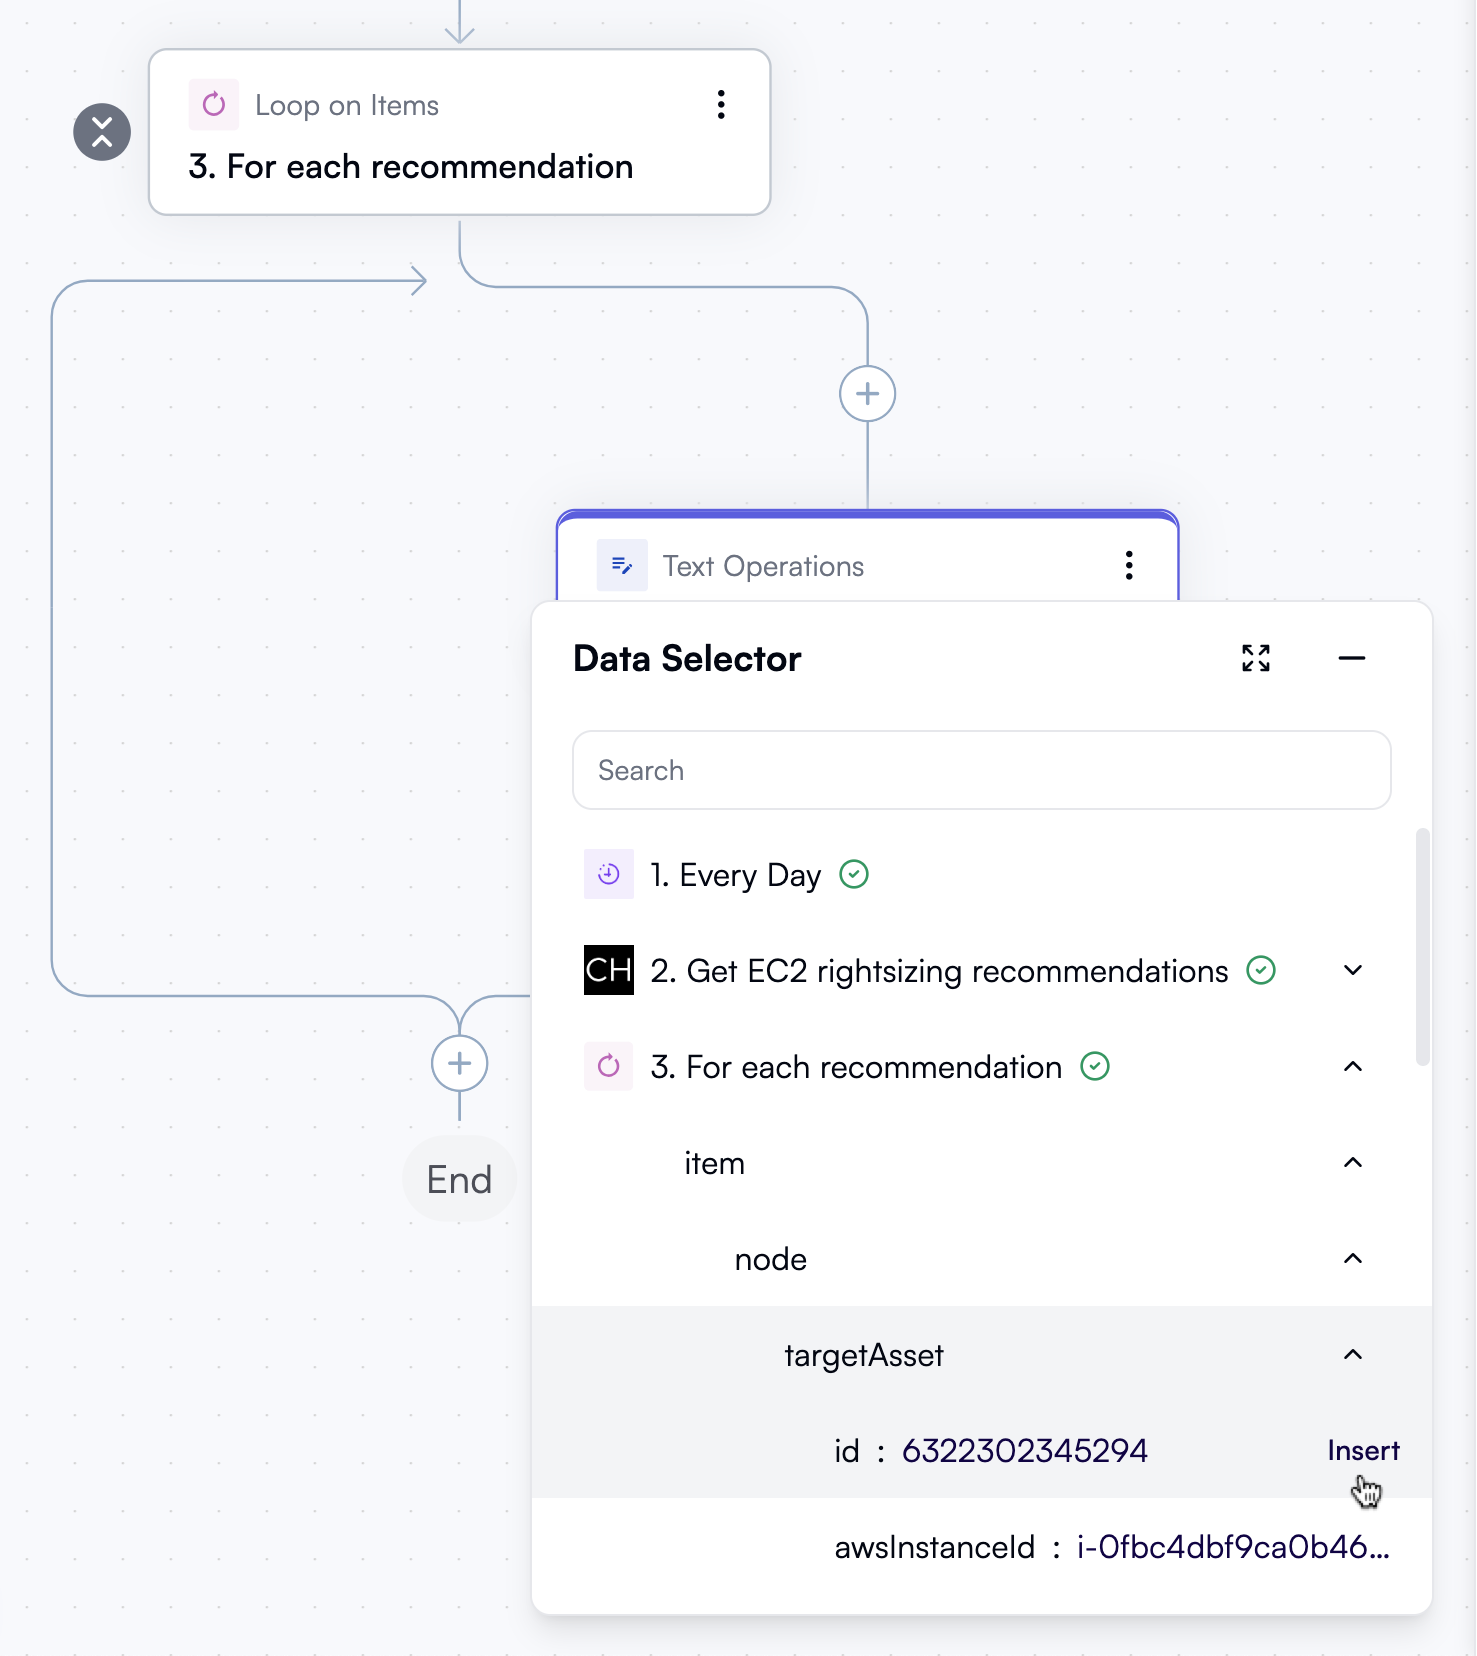Click the clock icon next to Every Day
Viewport: 1477px width, 1656px height.
(x=608, y=874)
